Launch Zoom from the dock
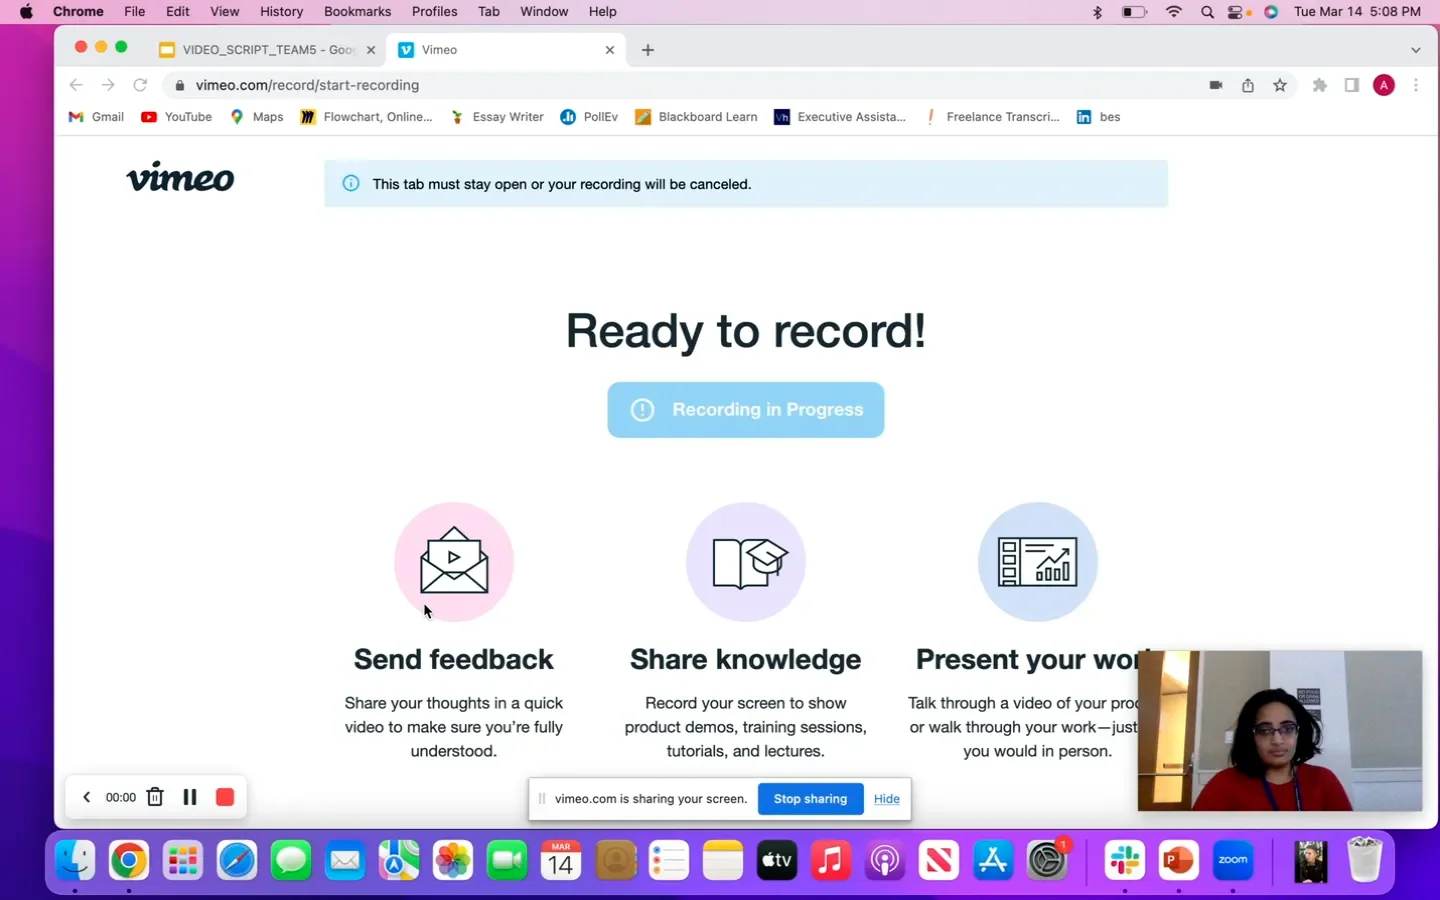 coord(1233,860)
